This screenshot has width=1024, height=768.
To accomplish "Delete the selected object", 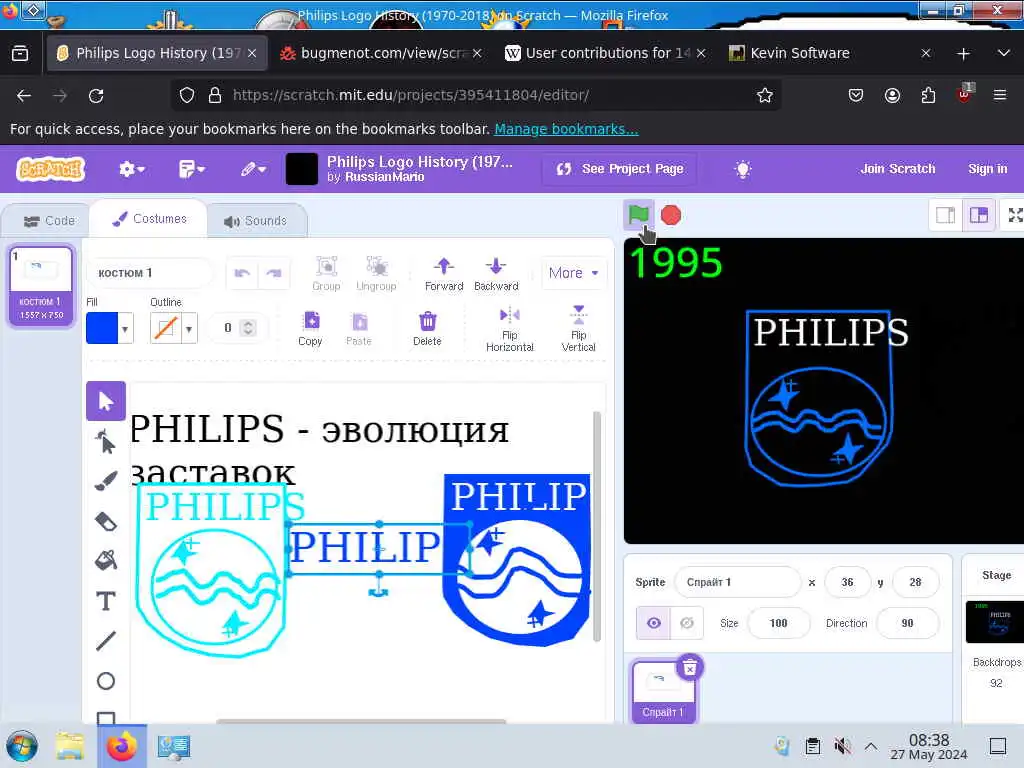I will (x=427, y=328).
